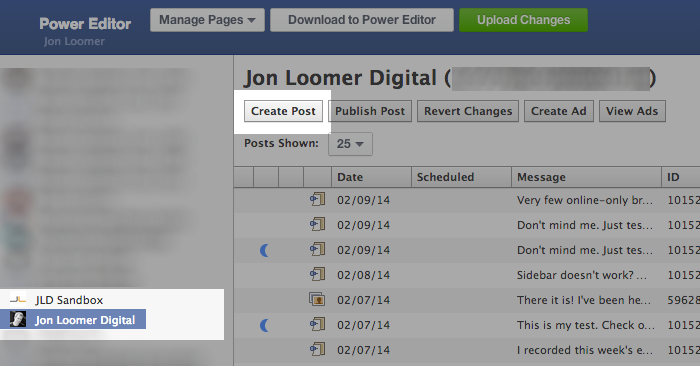Click the Jon Loomer Digital page heading
Image resolution: width=700 pixels, height=366 pixels.
coord(340,79)
